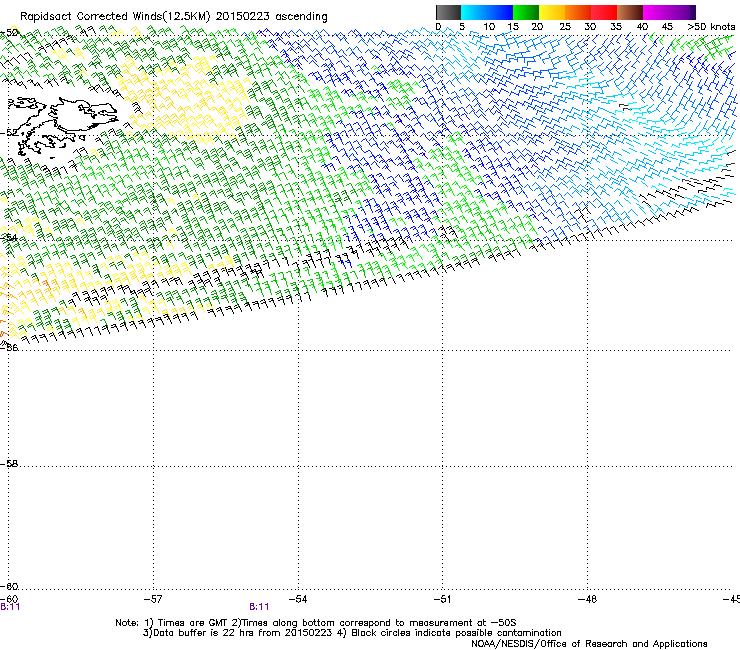
Task: Click the "40" legend scale label
Action: 642,27
